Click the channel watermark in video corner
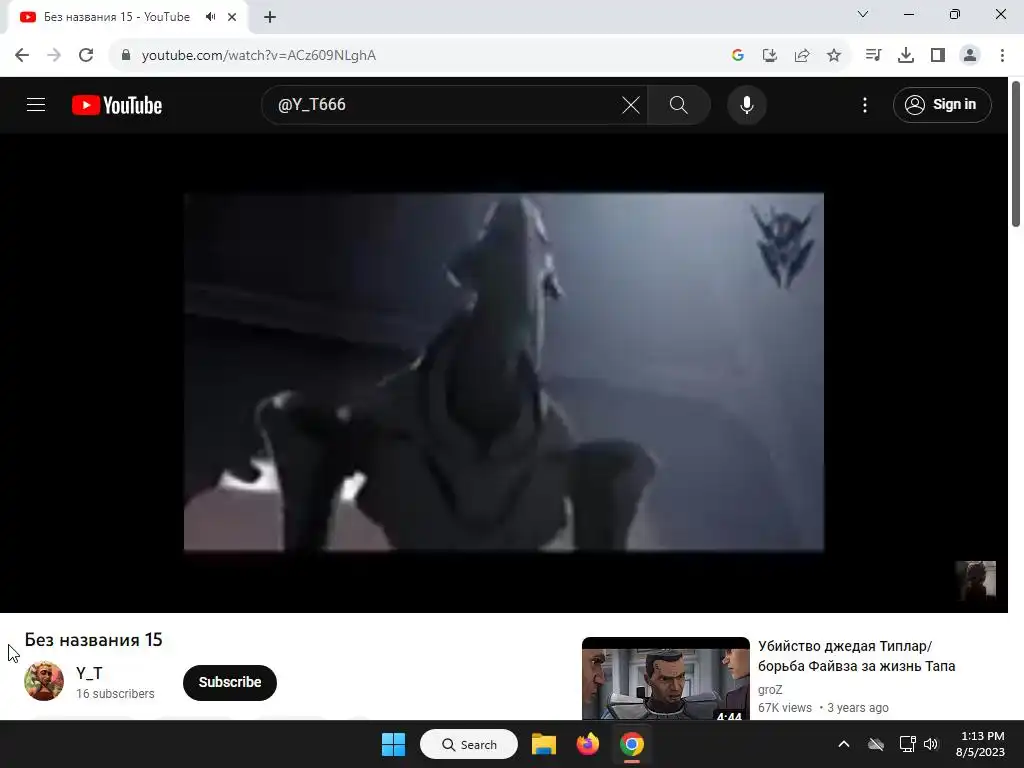This screenshot has width=1024, height=768. [976, 580]
